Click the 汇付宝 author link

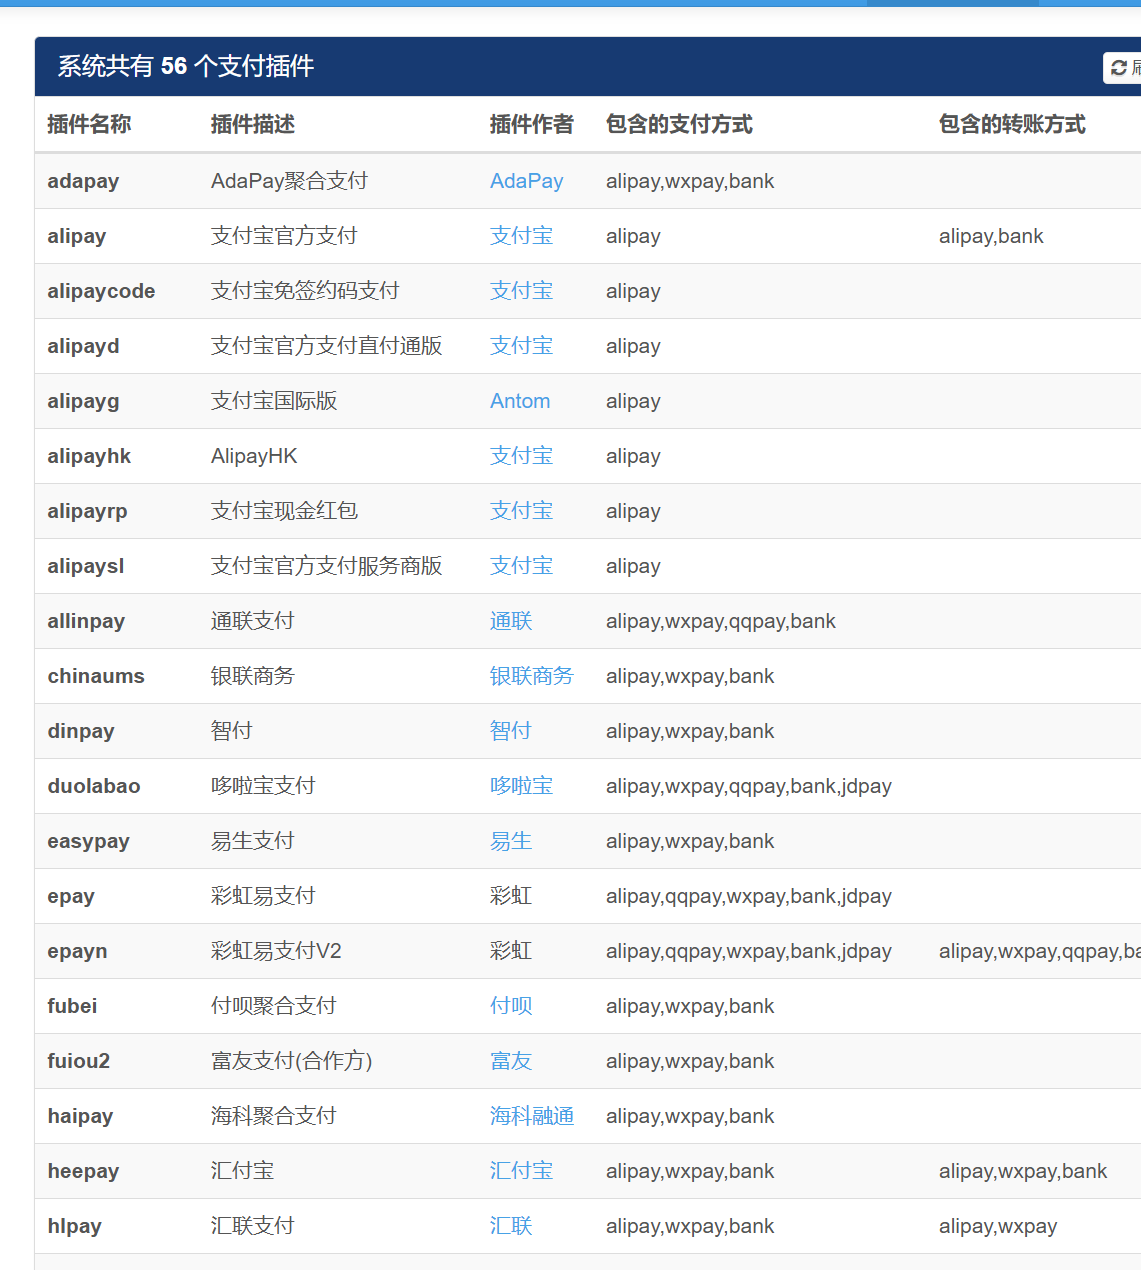point(520,1171)
